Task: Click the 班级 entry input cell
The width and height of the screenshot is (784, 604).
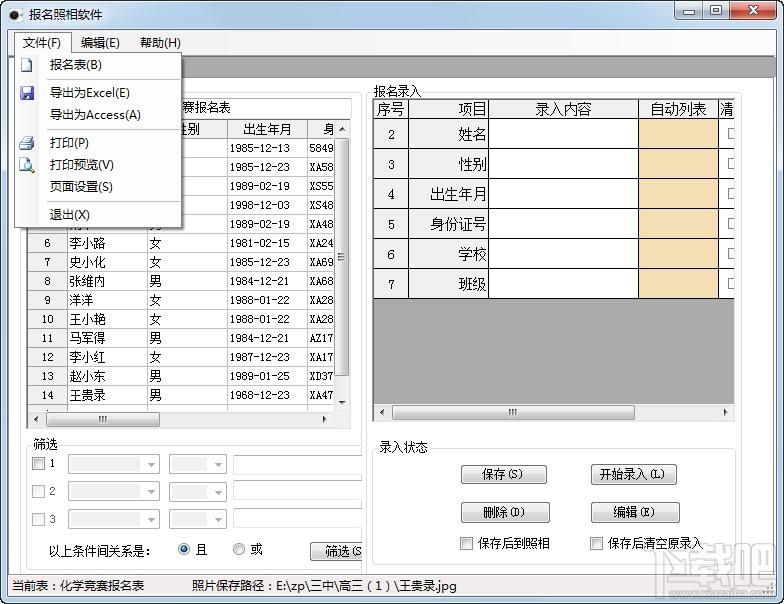Action: pyautogui.click(x=564, y=284)
